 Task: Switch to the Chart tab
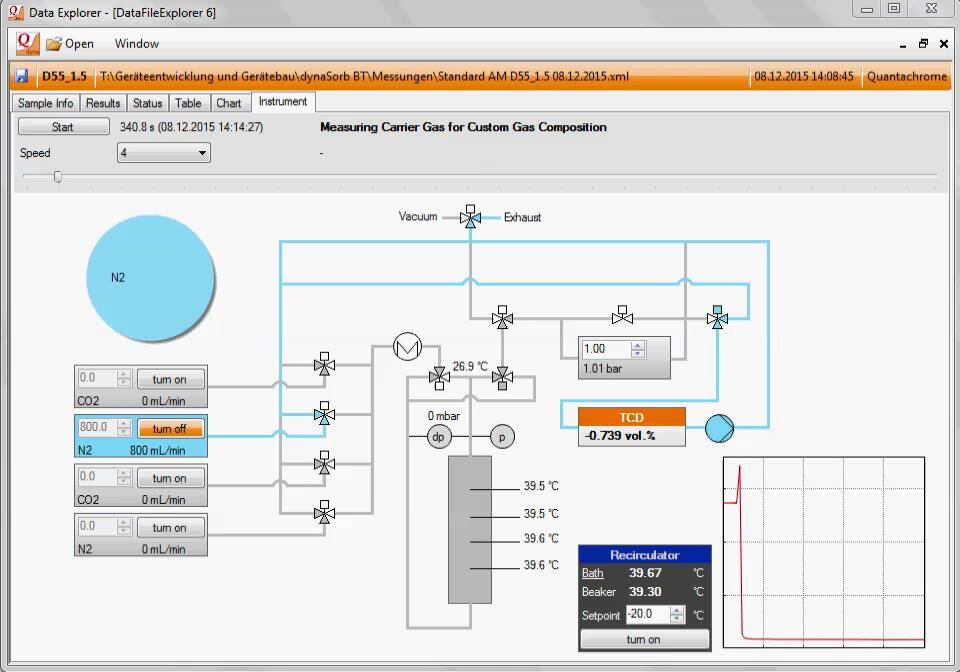[x=228, y=103]
